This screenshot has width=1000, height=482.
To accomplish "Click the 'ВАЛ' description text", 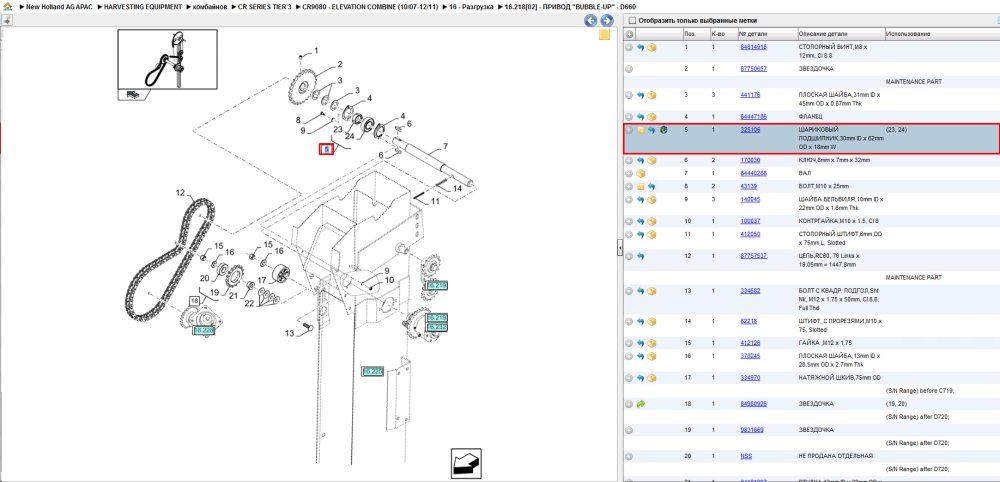I will (x=804, y=173).
